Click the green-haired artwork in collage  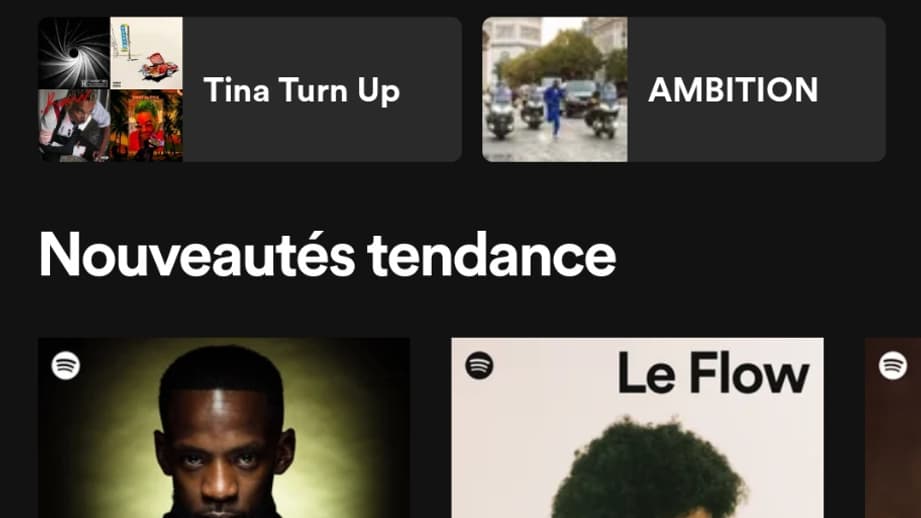point(147,126)
